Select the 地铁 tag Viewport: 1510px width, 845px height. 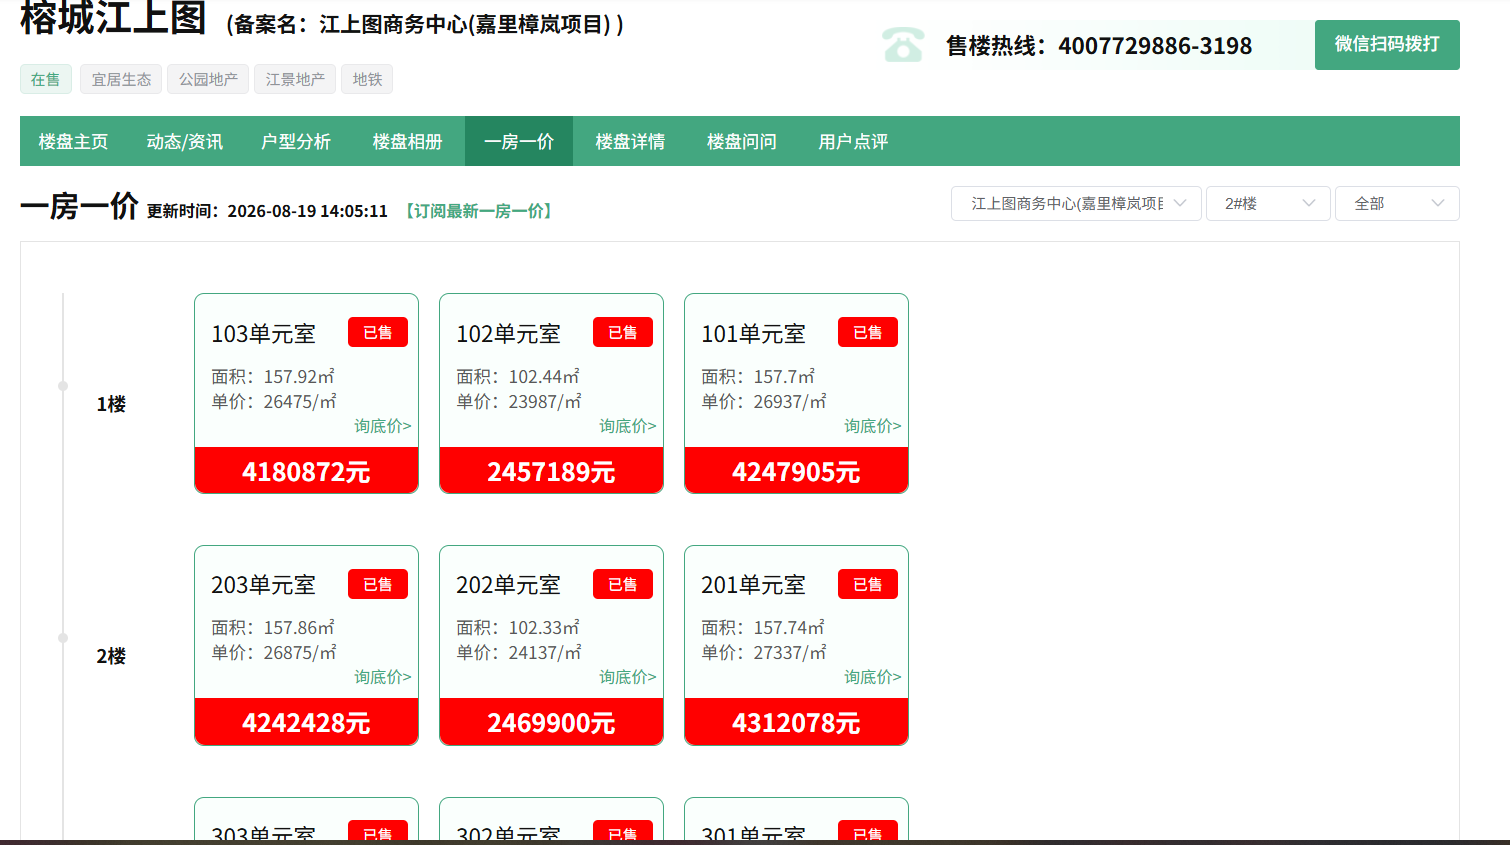[367, 79]
